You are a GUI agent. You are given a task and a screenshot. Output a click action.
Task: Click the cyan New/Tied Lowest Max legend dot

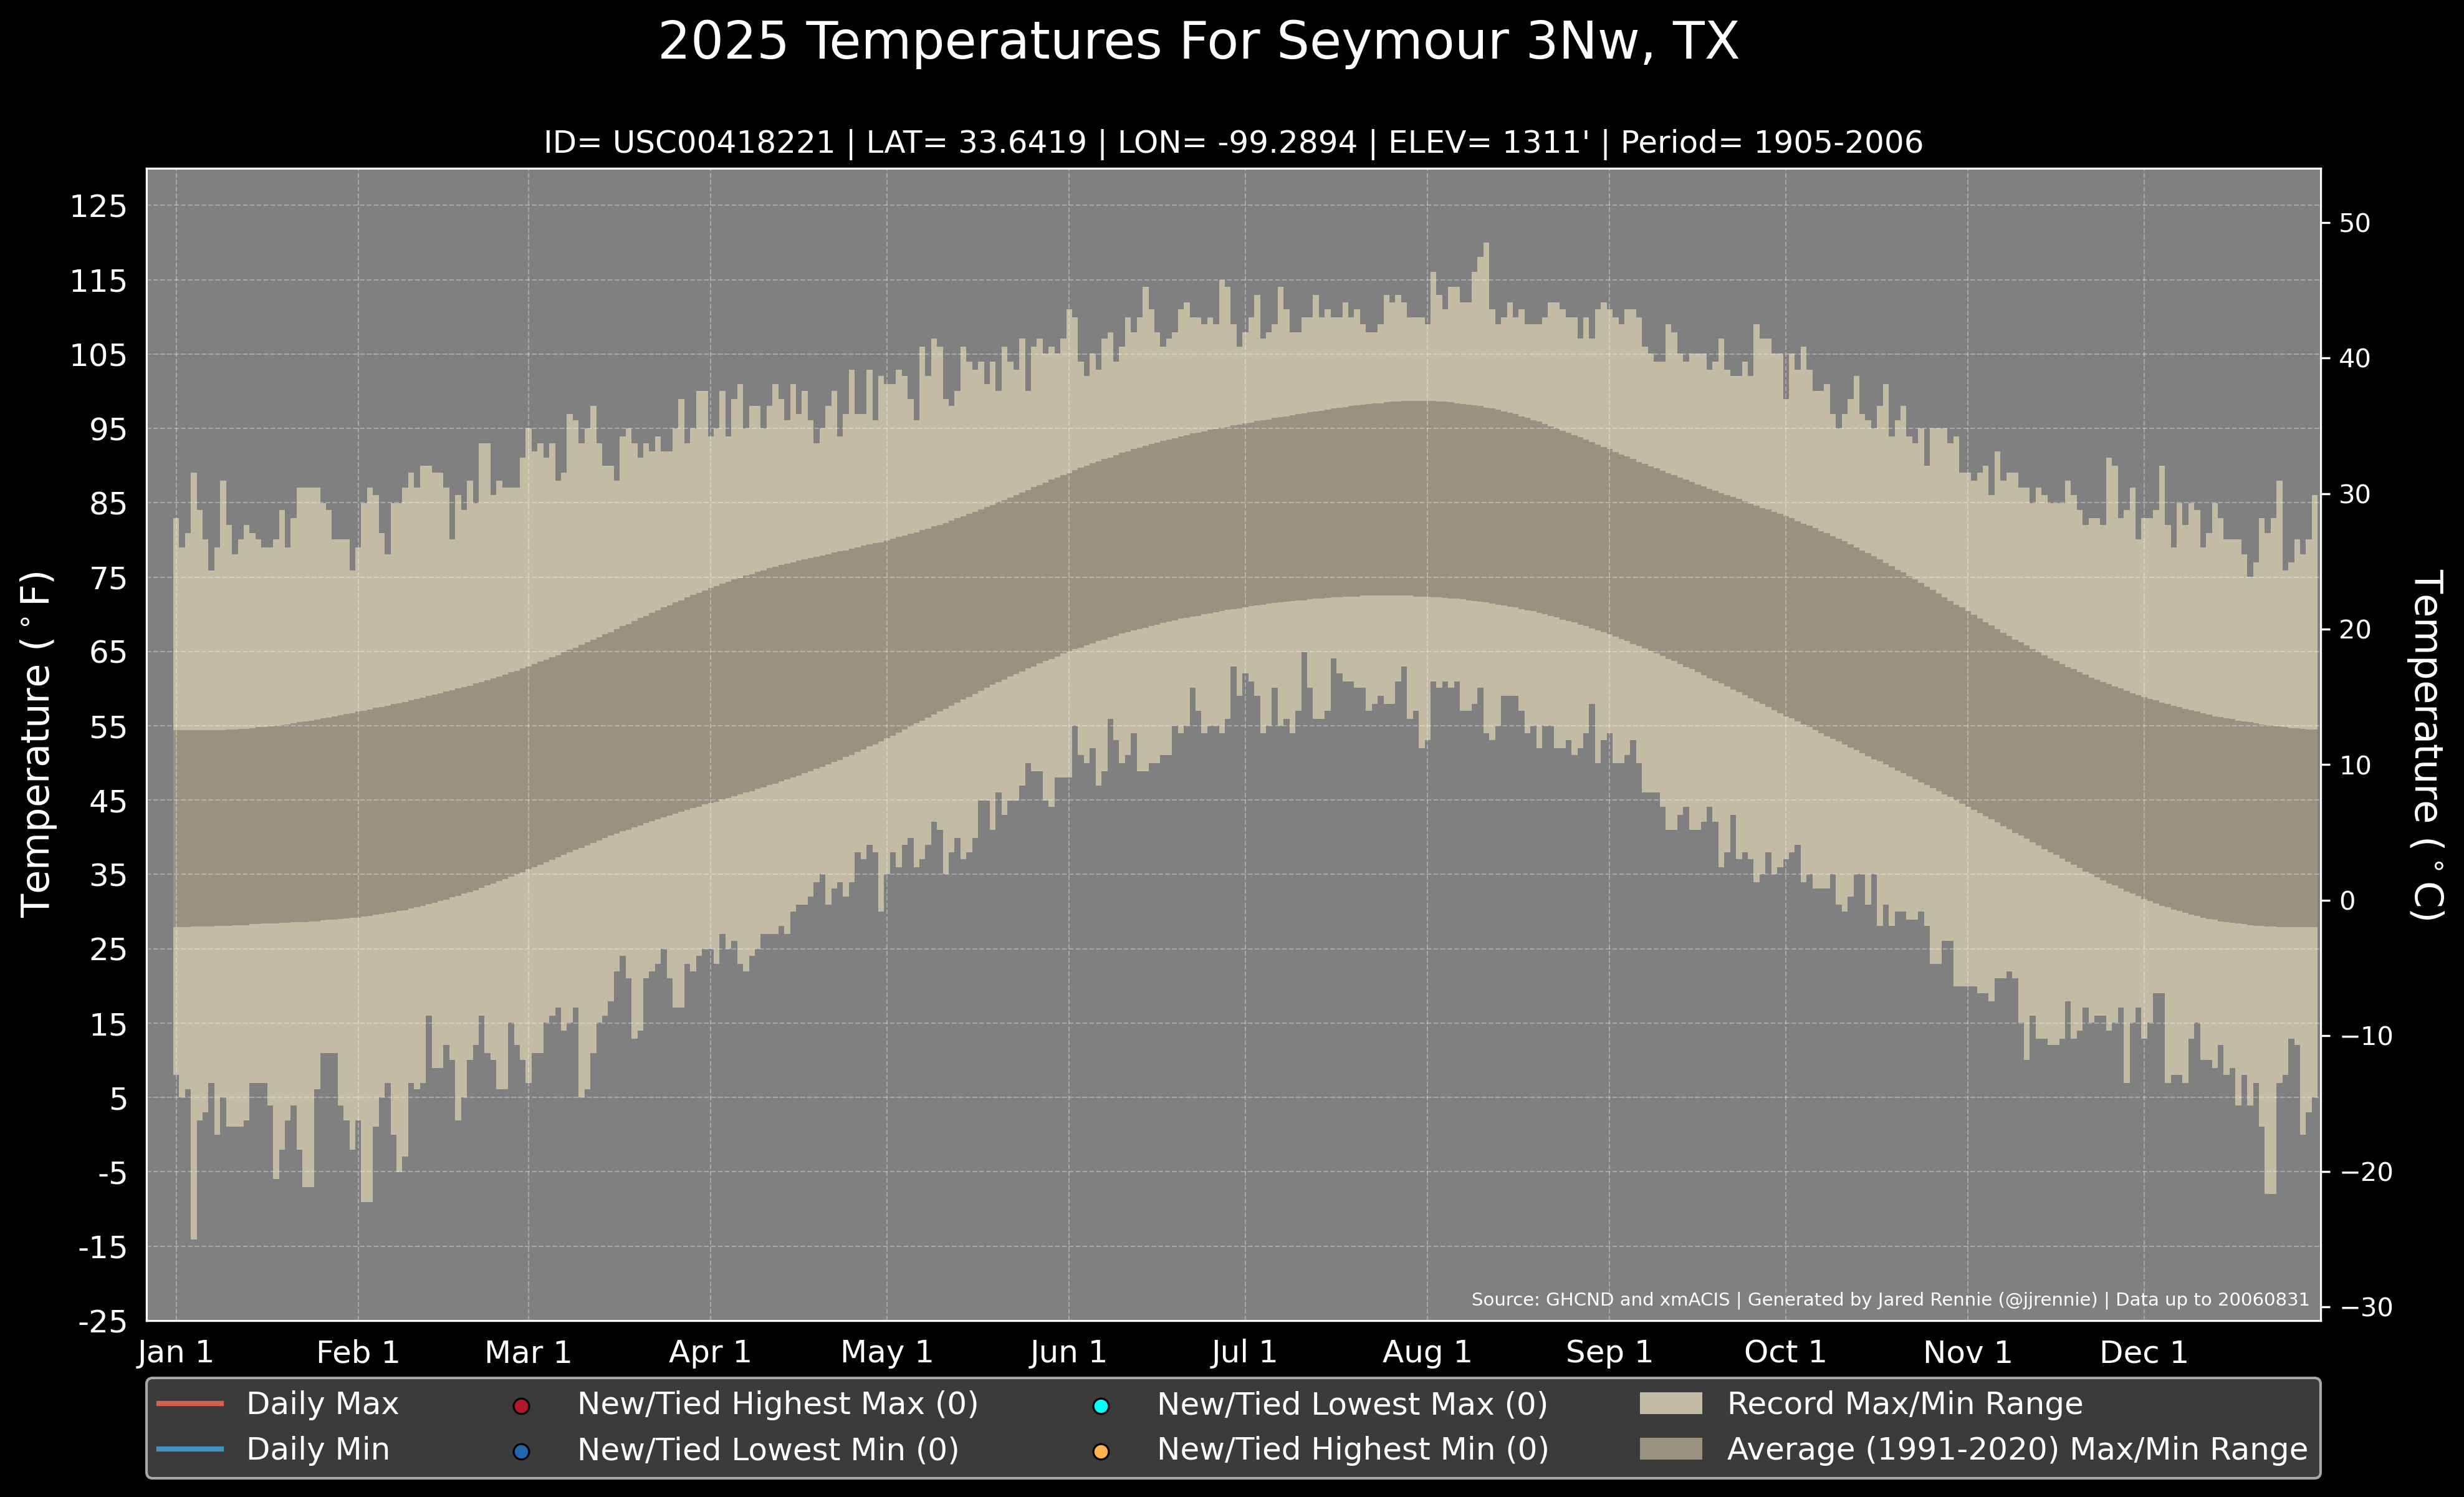click(x=1101, y=1406)
